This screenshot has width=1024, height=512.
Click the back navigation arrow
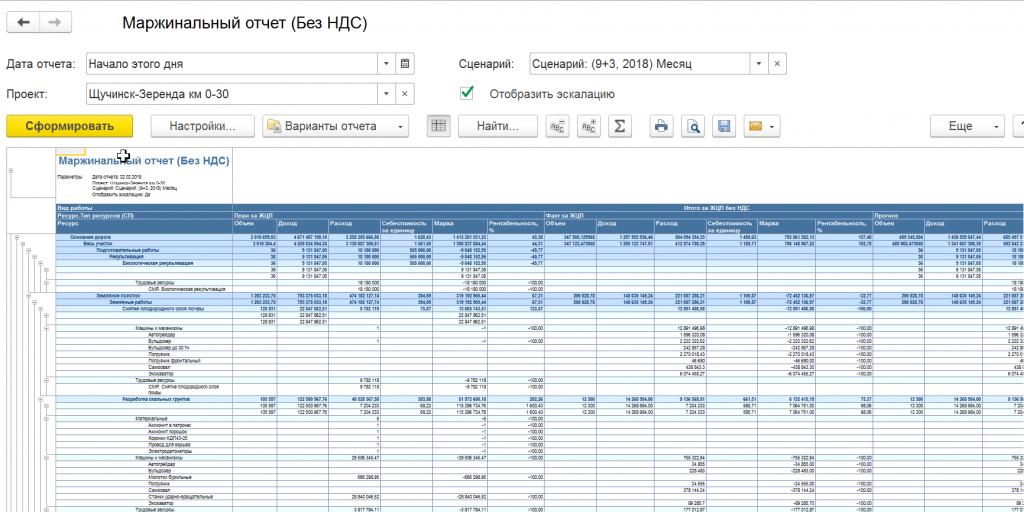[23, 22]
